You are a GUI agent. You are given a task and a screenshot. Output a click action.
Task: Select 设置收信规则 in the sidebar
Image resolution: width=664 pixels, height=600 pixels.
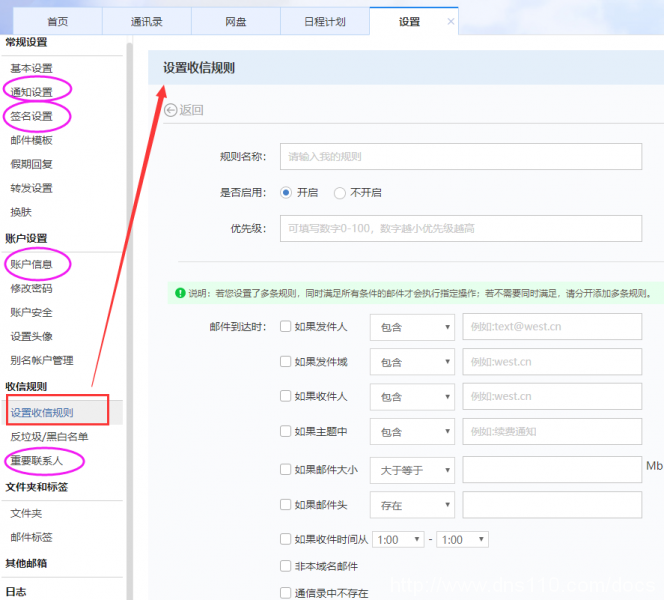[42, 412]
